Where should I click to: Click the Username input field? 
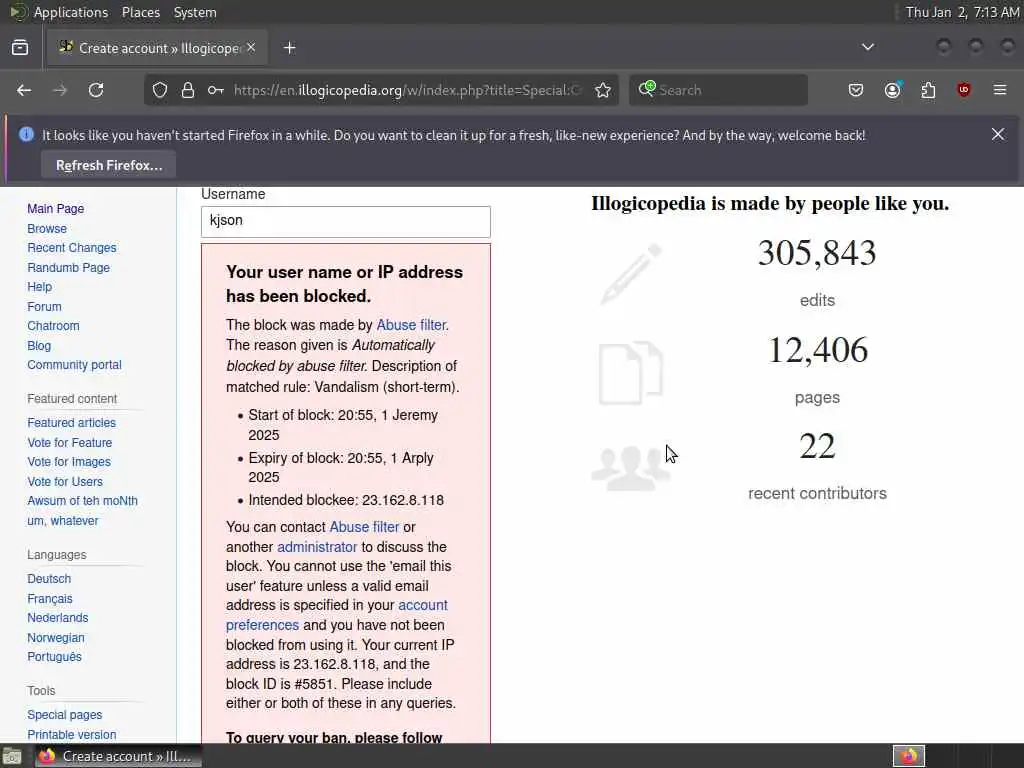tap(345, 221)
